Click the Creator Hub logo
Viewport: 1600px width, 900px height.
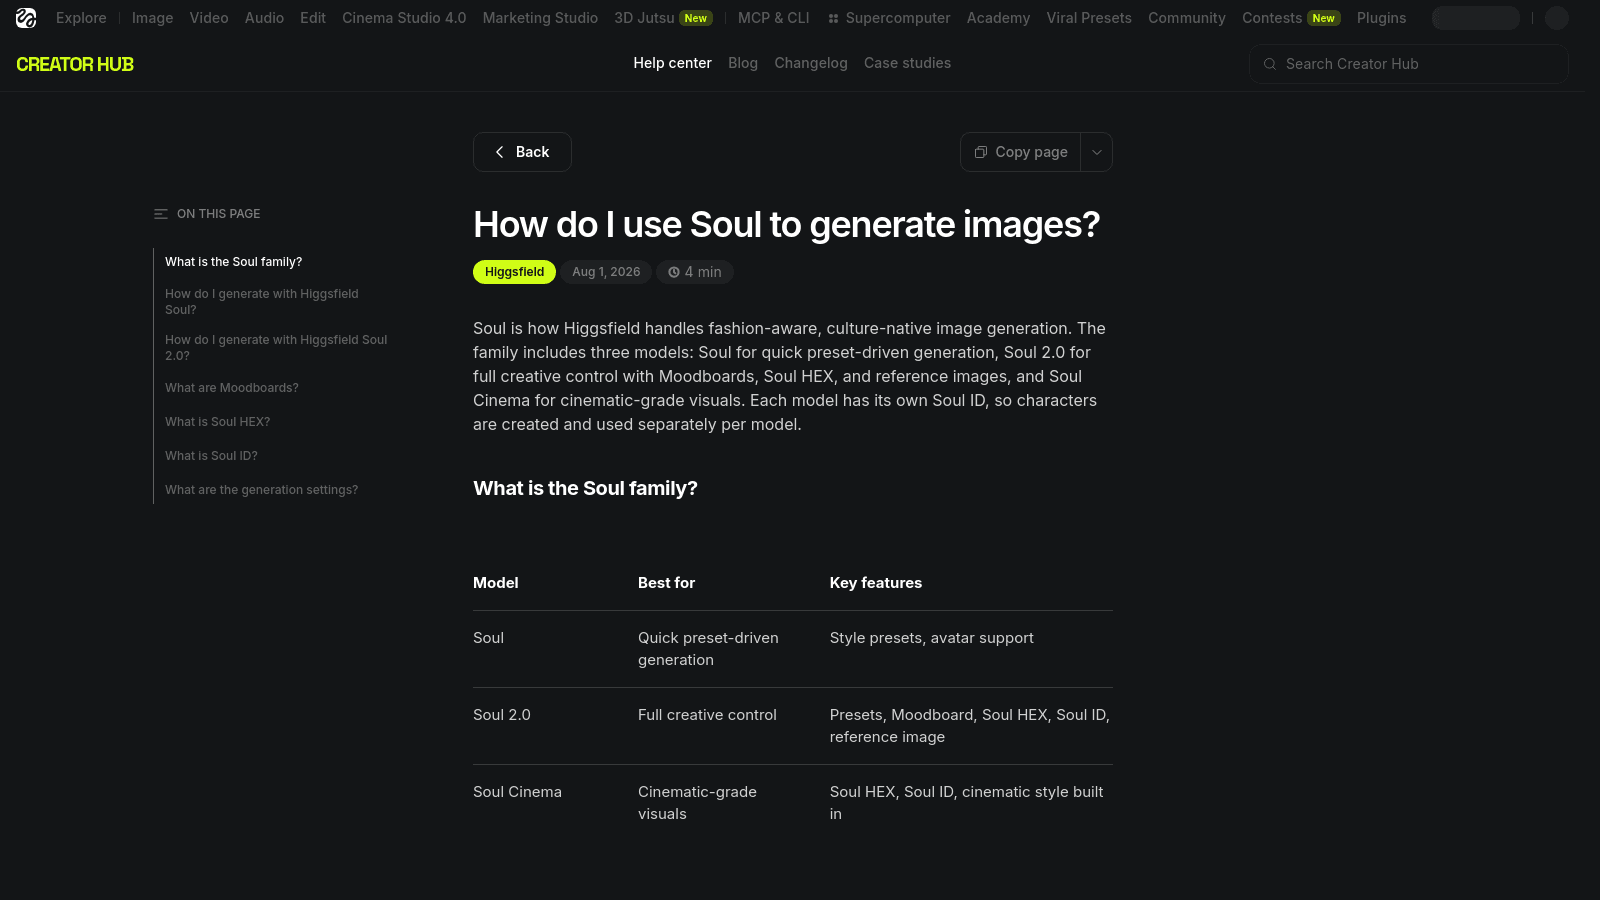(75, 64)
